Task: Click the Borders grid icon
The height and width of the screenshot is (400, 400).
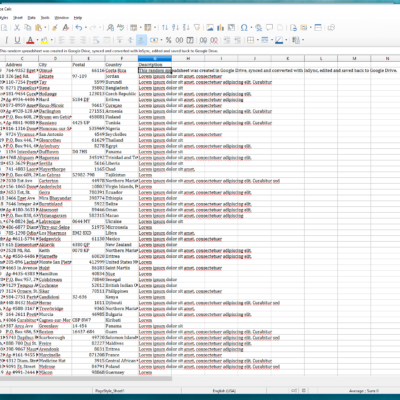Action: click(250, 40)
